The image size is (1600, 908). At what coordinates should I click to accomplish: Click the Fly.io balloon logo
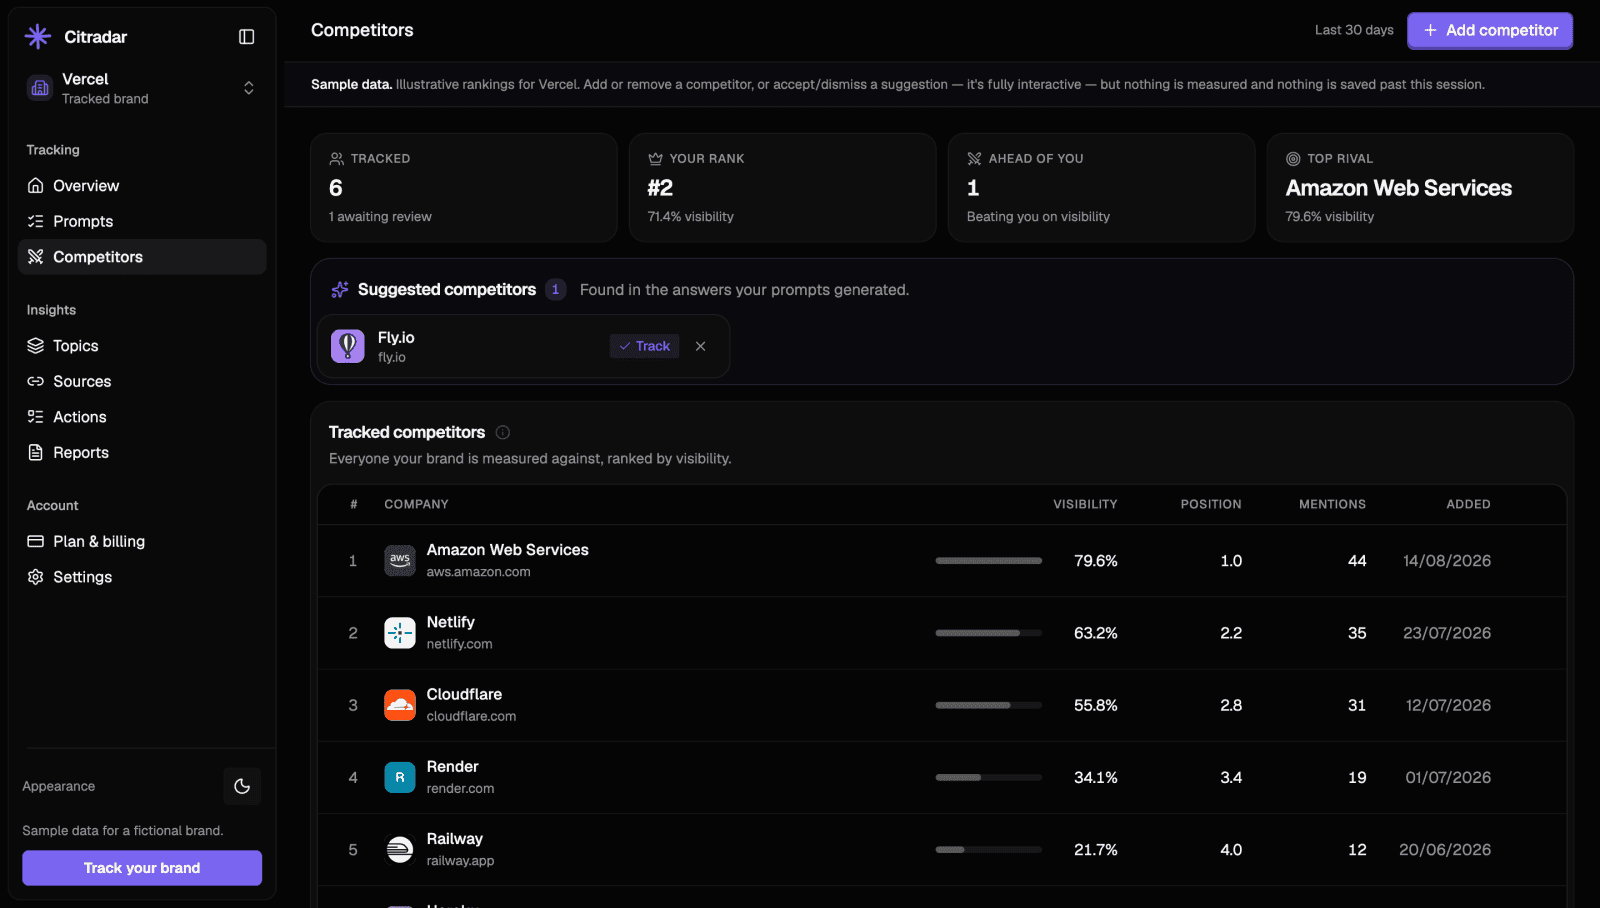tap(348, 346)
